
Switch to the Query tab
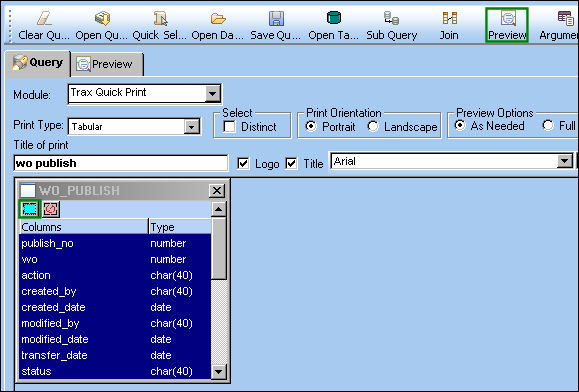[38, 63]
